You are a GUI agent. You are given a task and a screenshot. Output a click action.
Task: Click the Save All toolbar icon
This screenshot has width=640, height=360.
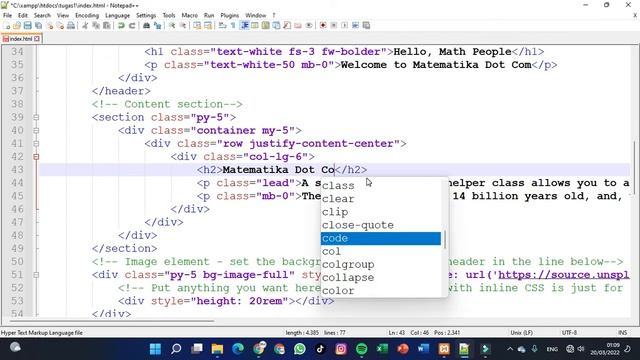38,25
